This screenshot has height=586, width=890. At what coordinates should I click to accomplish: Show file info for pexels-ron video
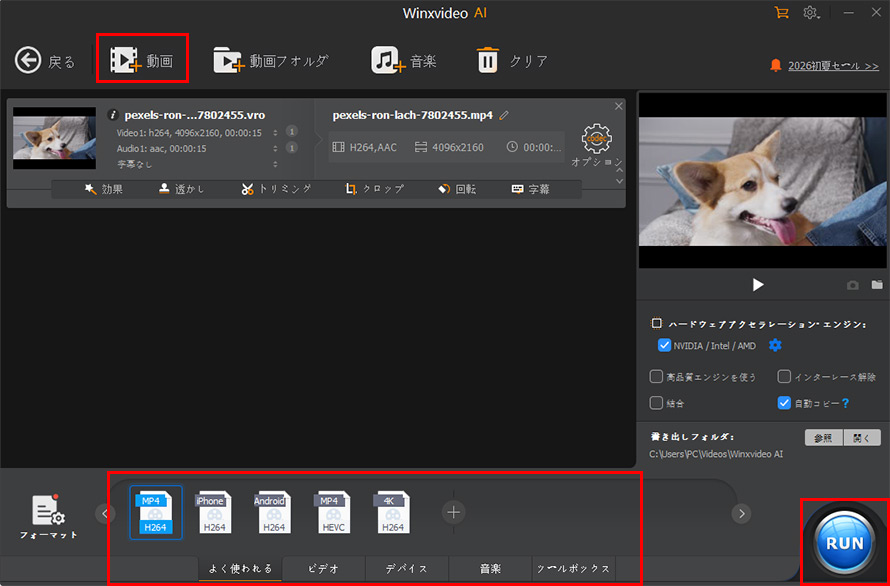pyautogui.click(x=113, y=115)
